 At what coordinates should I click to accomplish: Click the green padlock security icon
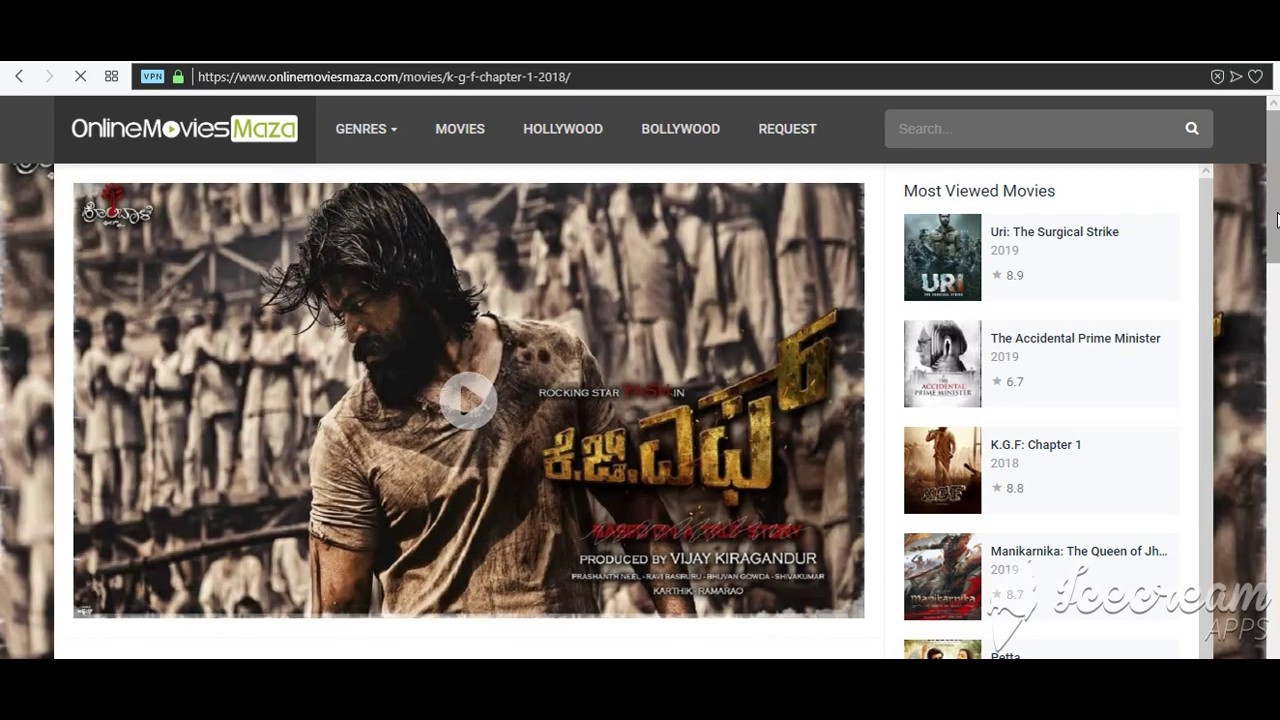(178, 76)
